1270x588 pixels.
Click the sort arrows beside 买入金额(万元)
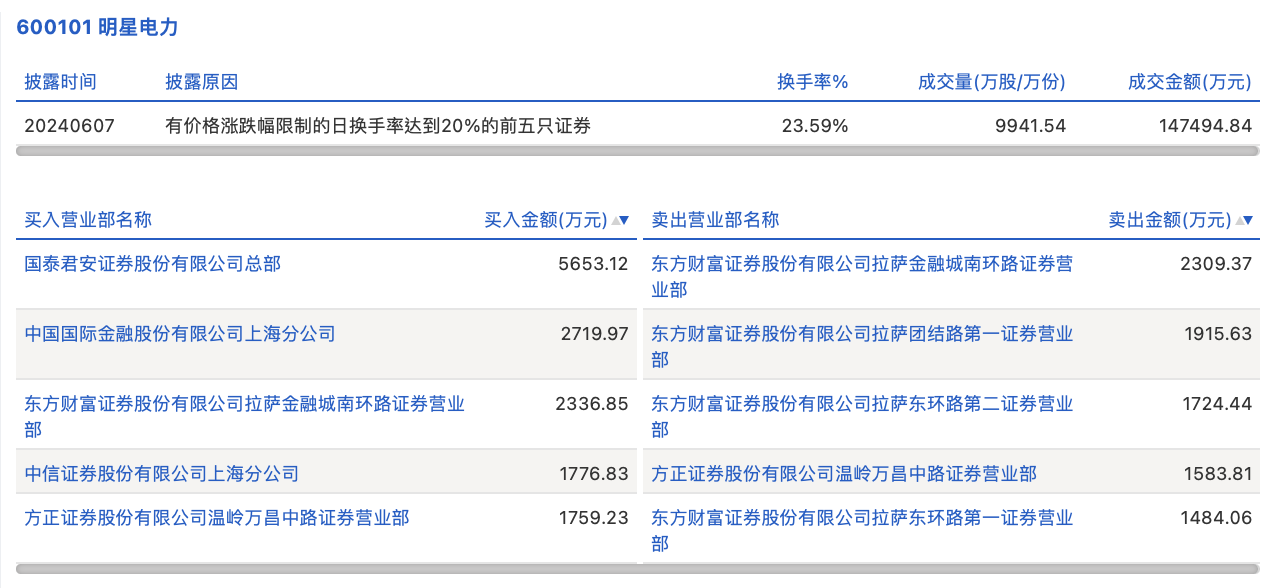620,220
